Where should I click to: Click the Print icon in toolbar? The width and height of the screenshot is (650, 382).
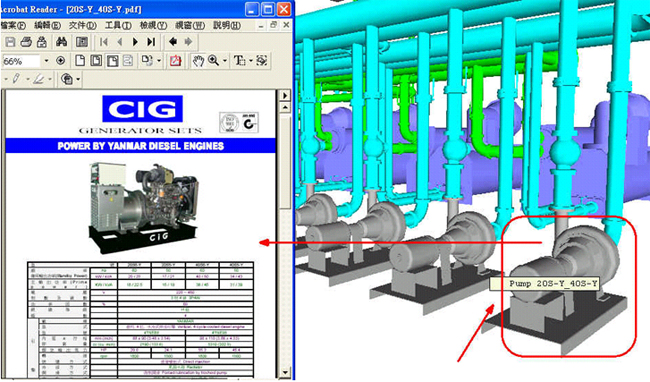pyautogui.click(x=26, y=42)
